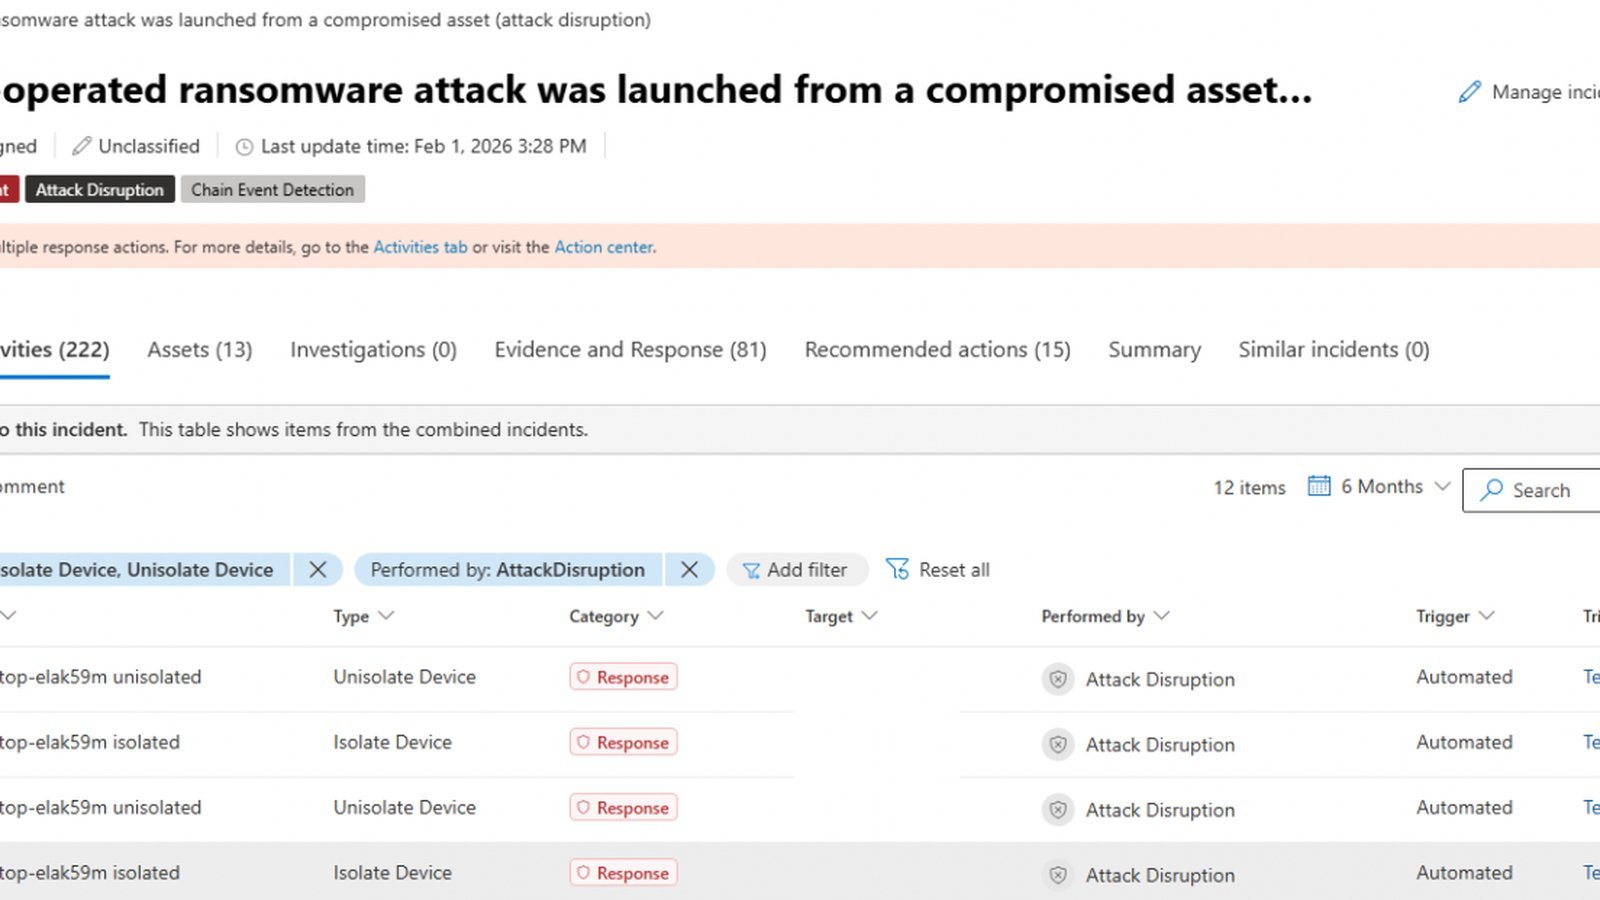This screenshot has width=1600, height=900.
Task: Click the Unclassified pencil icon
Action: click(x=81, y=146)
